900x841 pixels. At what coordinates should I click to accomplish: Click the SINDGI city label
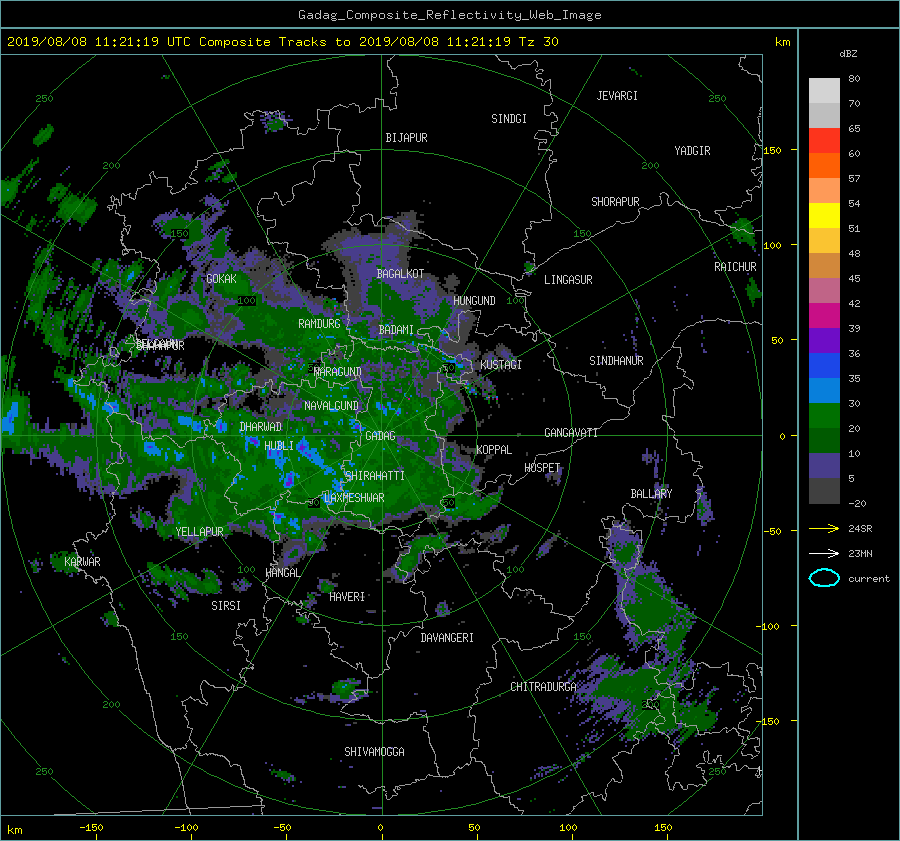(x=509, y=119)
